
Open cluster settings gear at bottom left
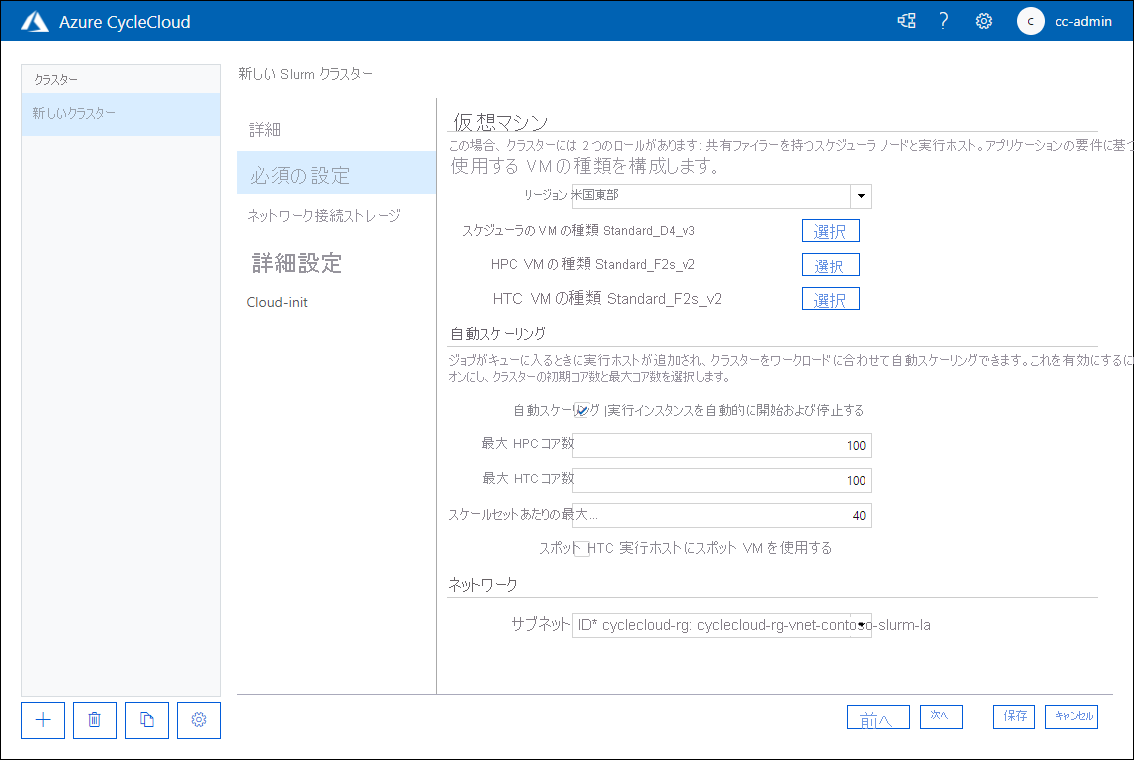tap(198, 720)
